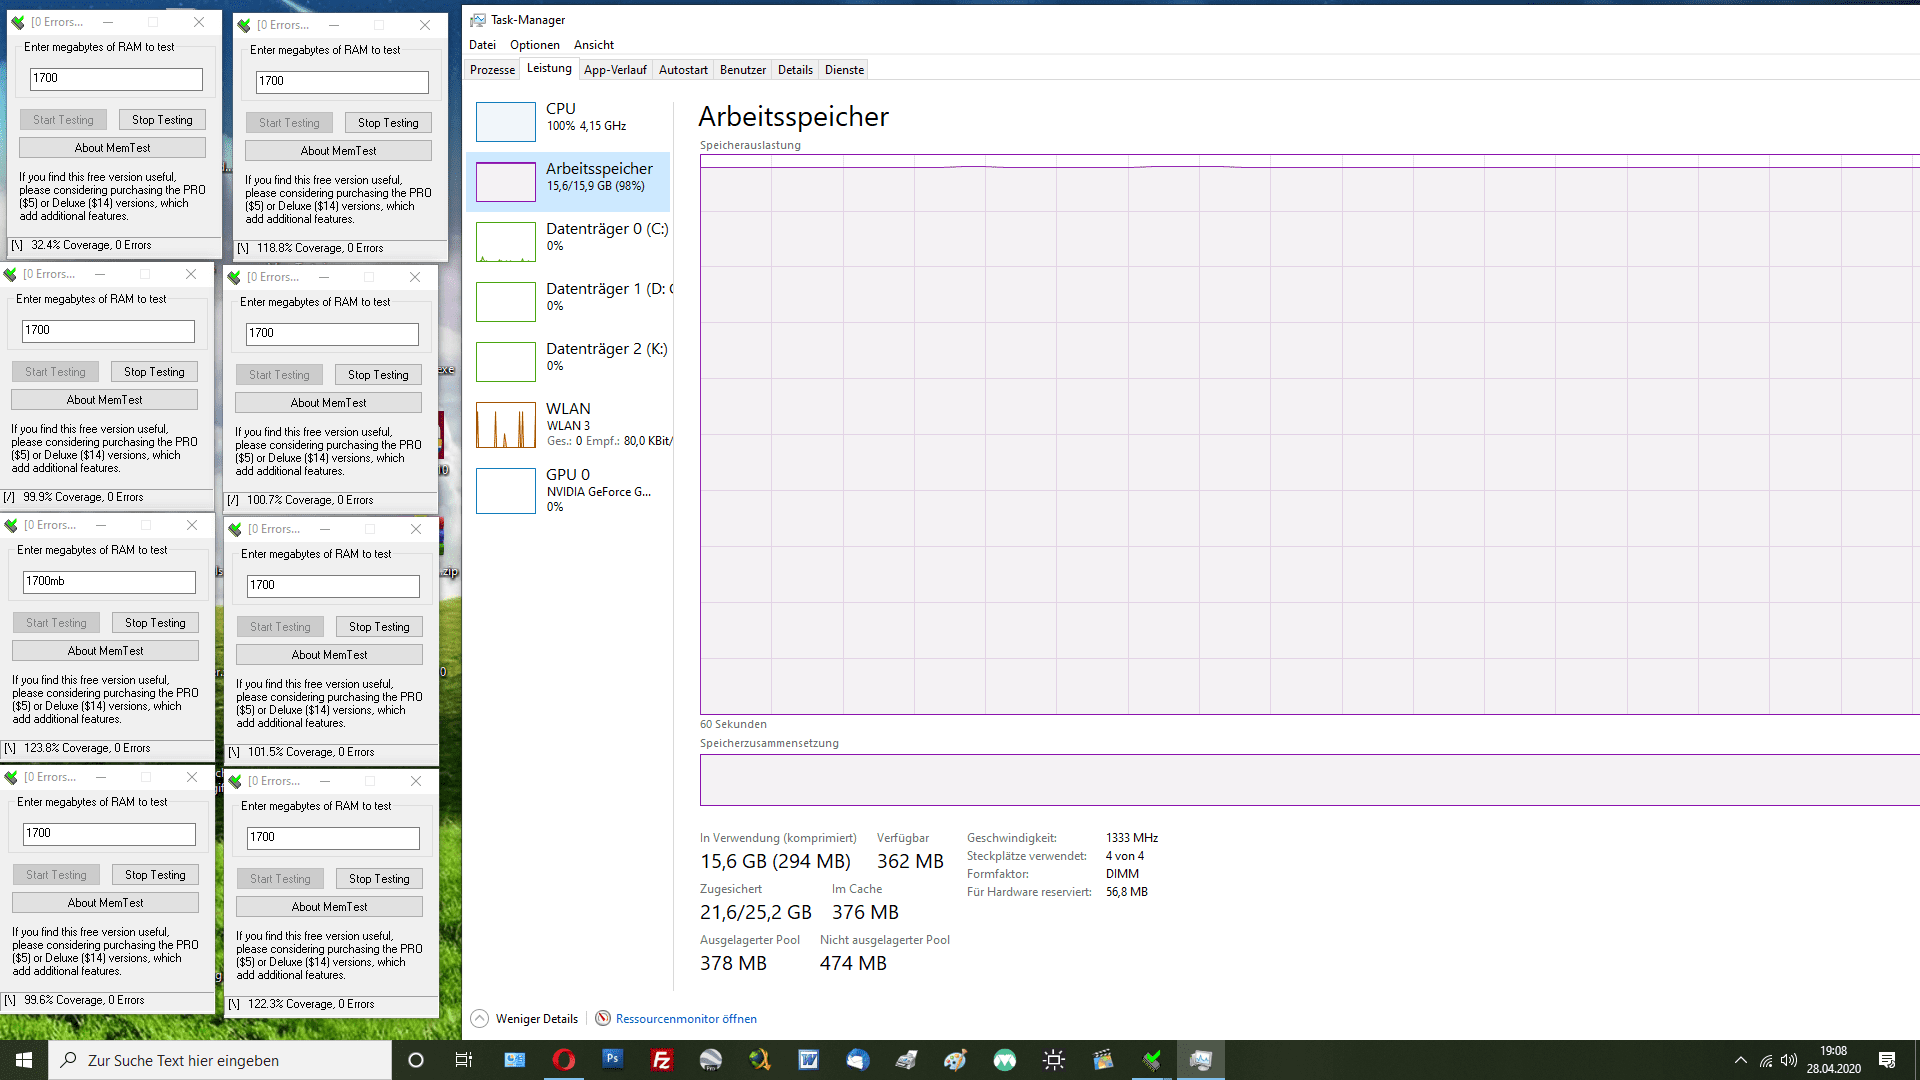Click Task-Manager title bar icon
Screen dimensions: 1920x1080
coord(478,20)
